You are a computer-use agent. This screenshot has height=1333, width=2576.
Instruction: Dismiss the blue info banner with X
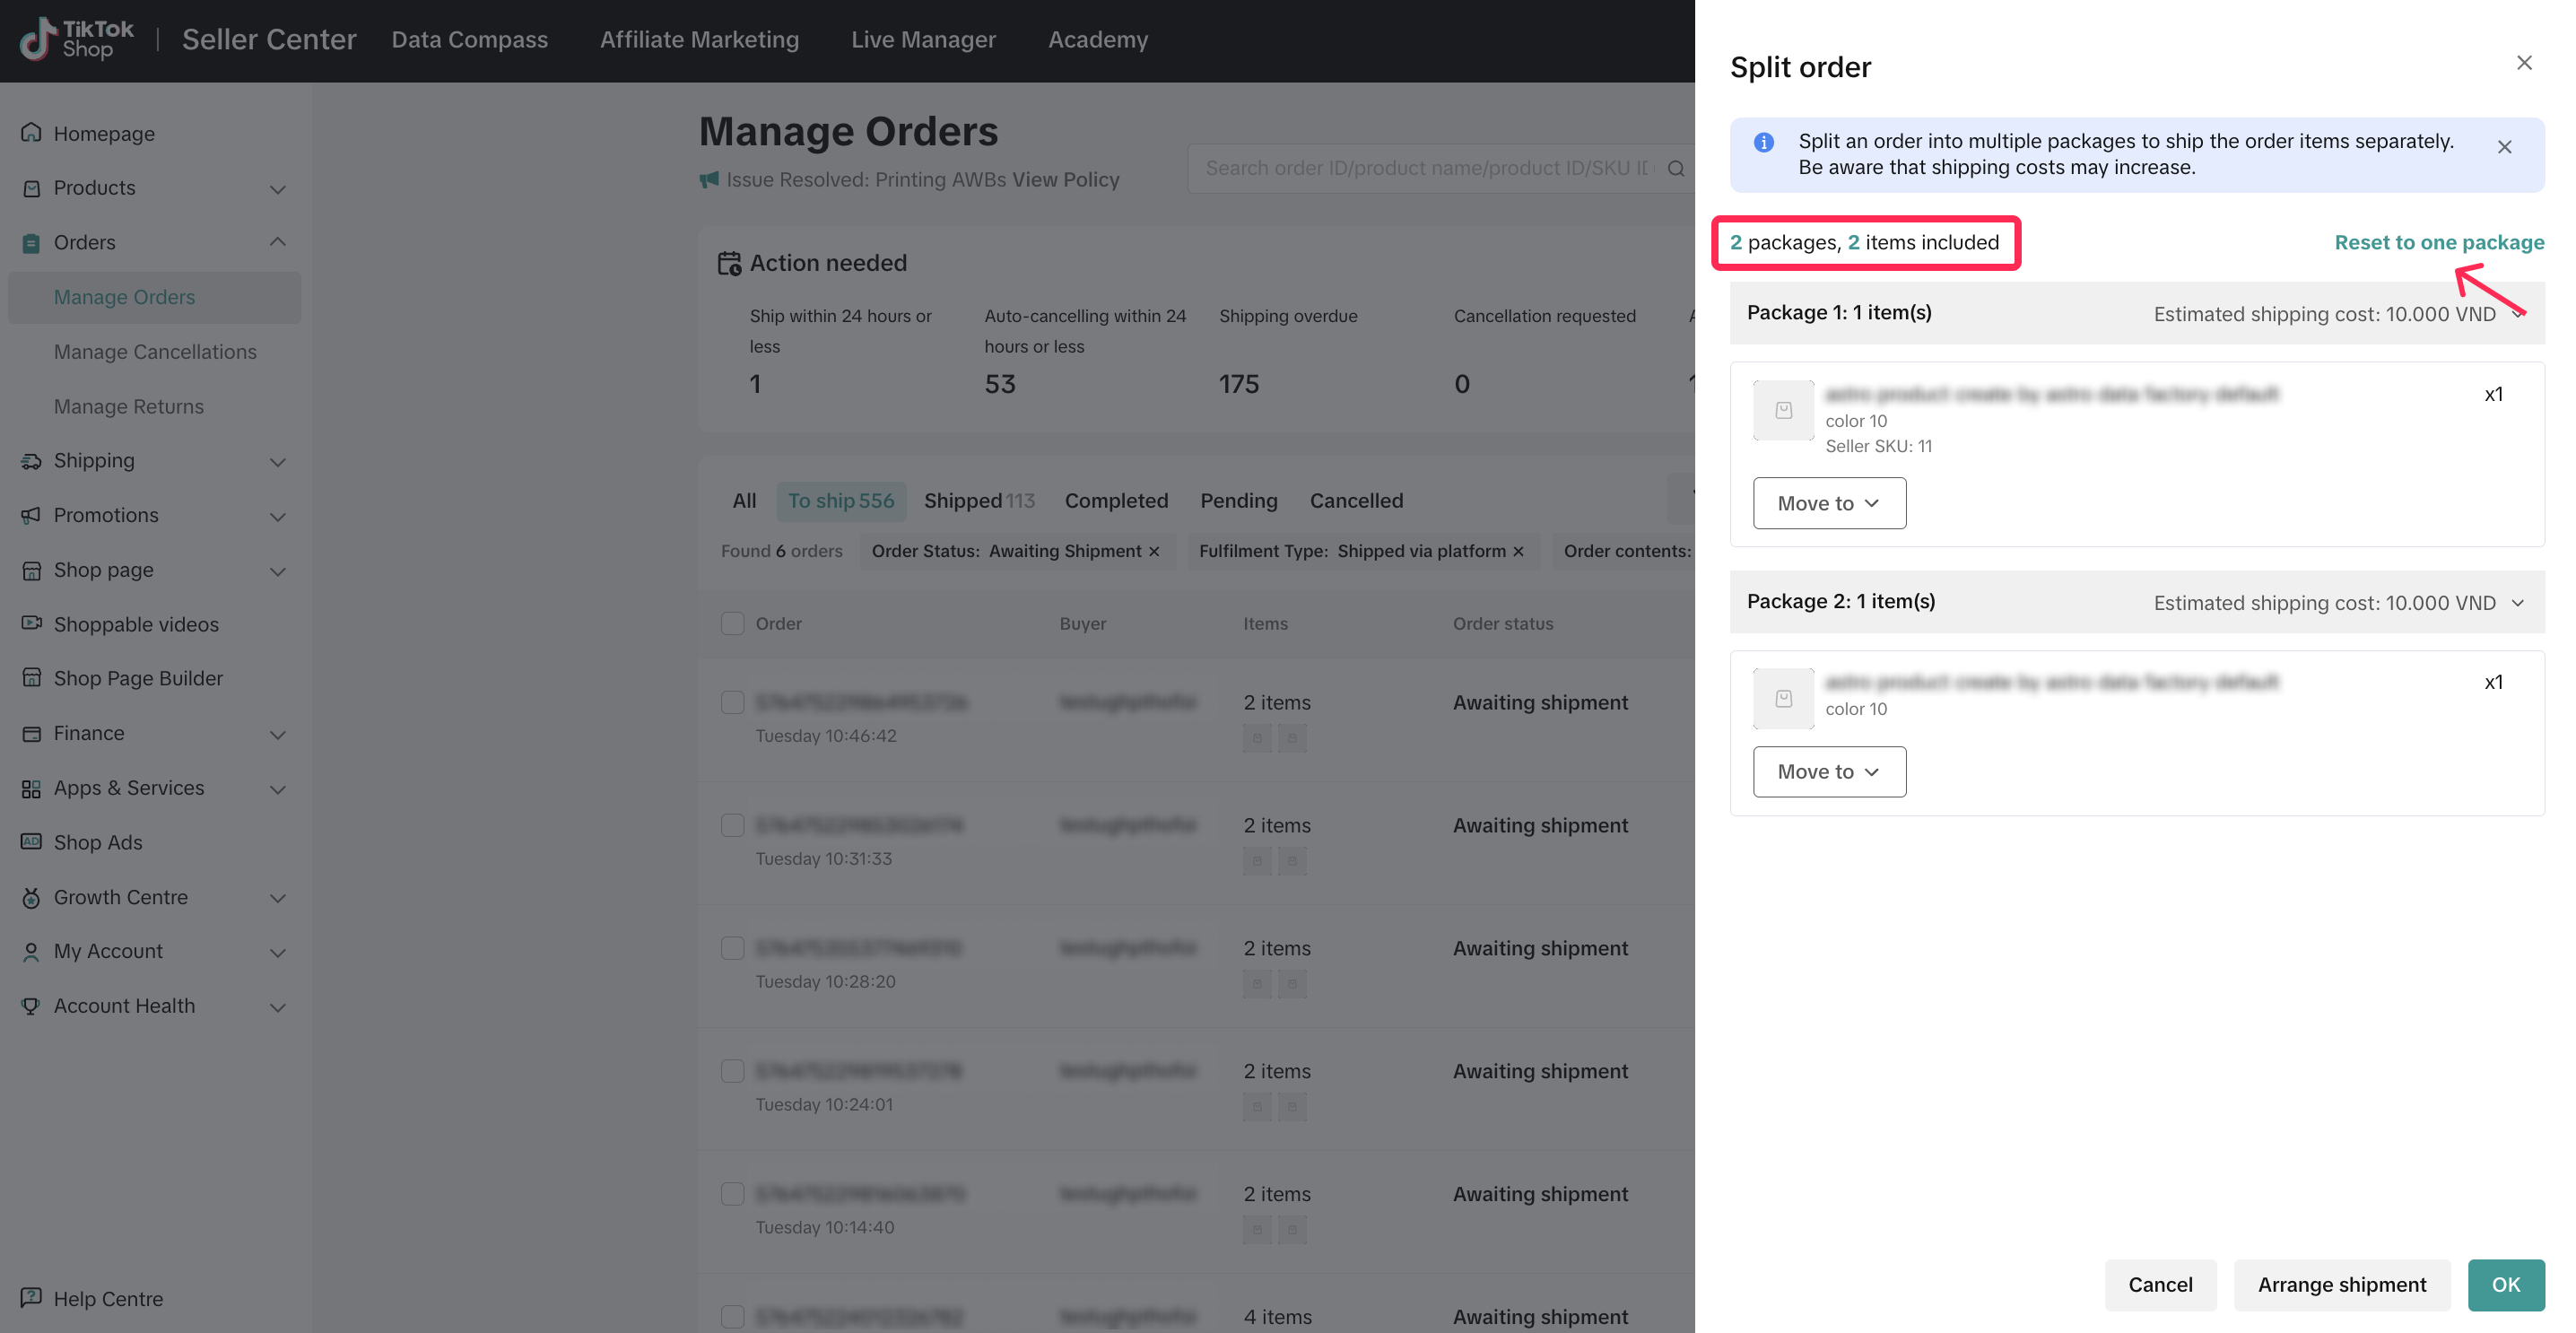tap(2504, 147)
